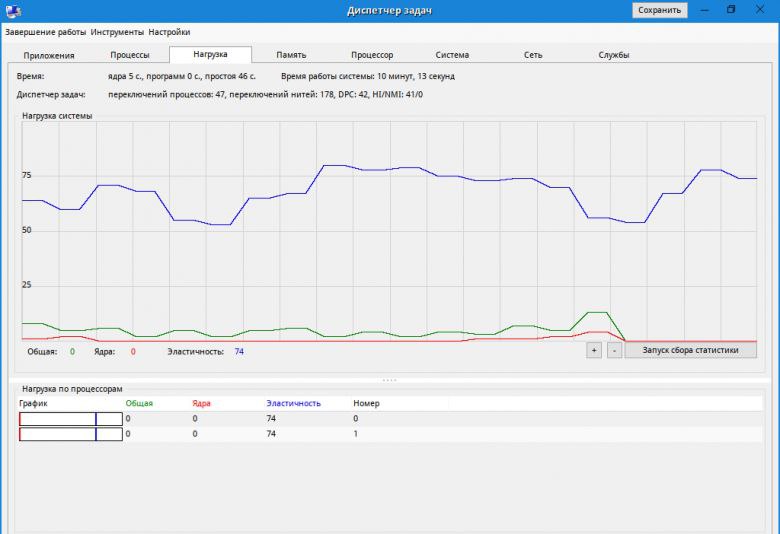Click the uptime text 'Время работы системы'
780x534 pixels.
(x=368, y=77)
